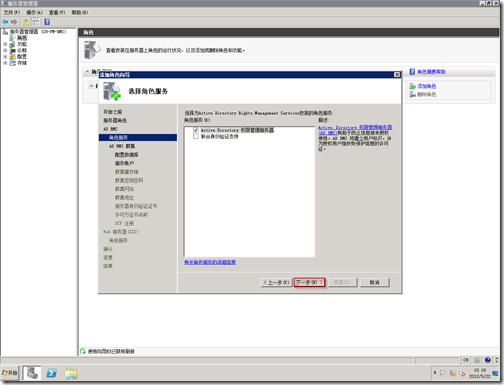Image resolution: width=504 pixels, height=385 pixels.
Task: Expand the 诊断 tree node
Action: [x=5, y=50]
